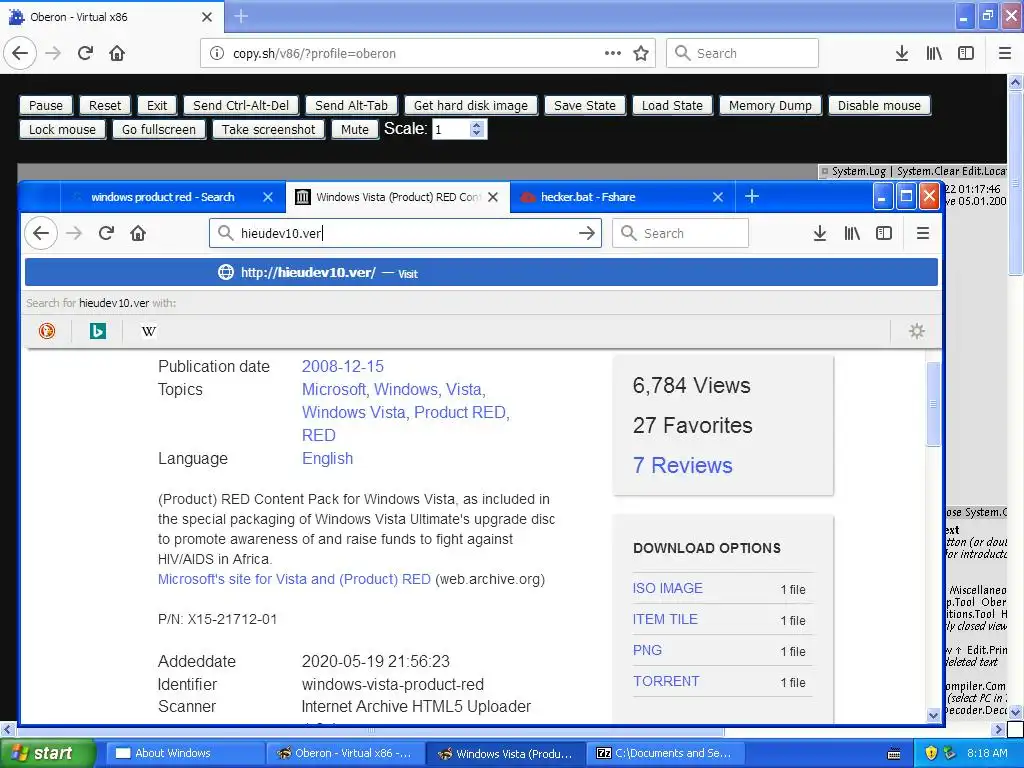Image resolution: width=1024 pixels, height=768 pixels.
Task: Pause the emulator
Action: pyautogui.click(x=46, y=105)
